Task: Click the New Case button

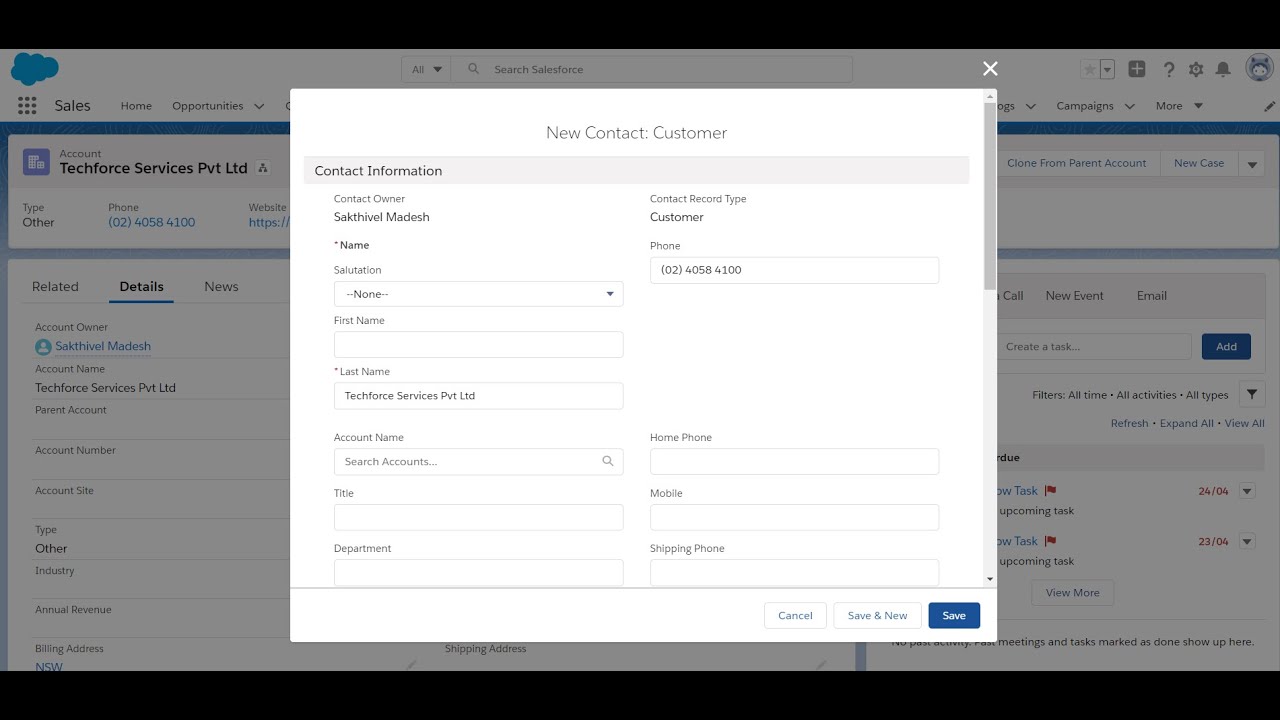Action: pyautogui.click(x=1198, y=163)
